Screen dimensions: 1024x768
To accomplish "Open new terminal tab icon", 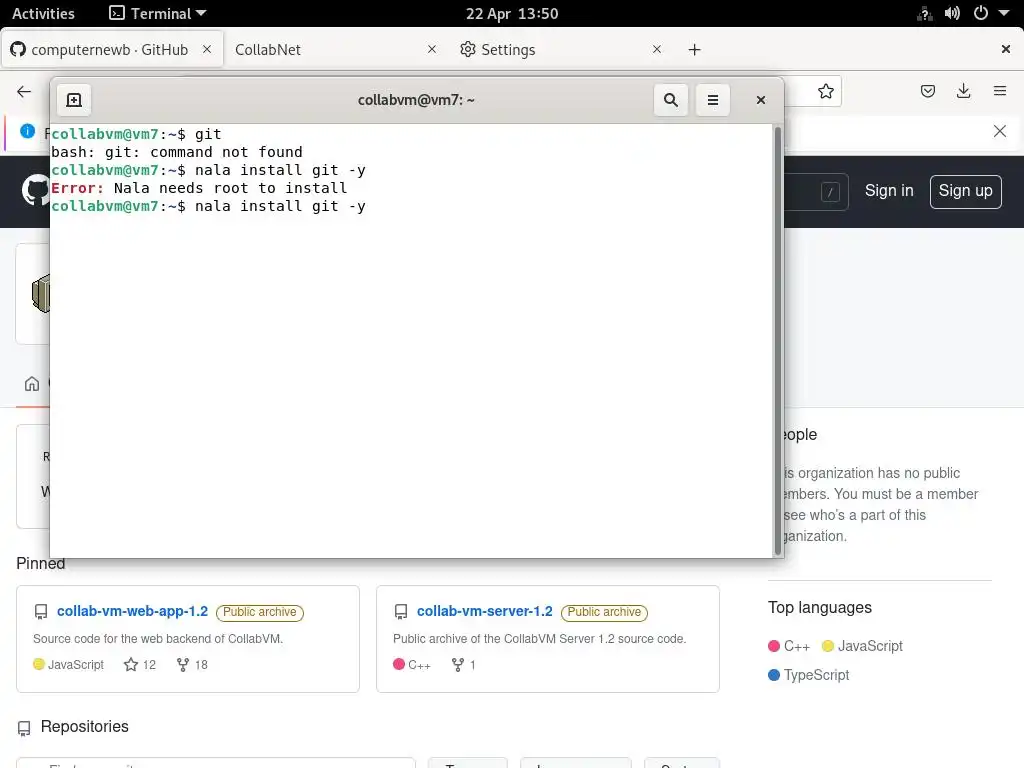I will [x=74, y=100].
